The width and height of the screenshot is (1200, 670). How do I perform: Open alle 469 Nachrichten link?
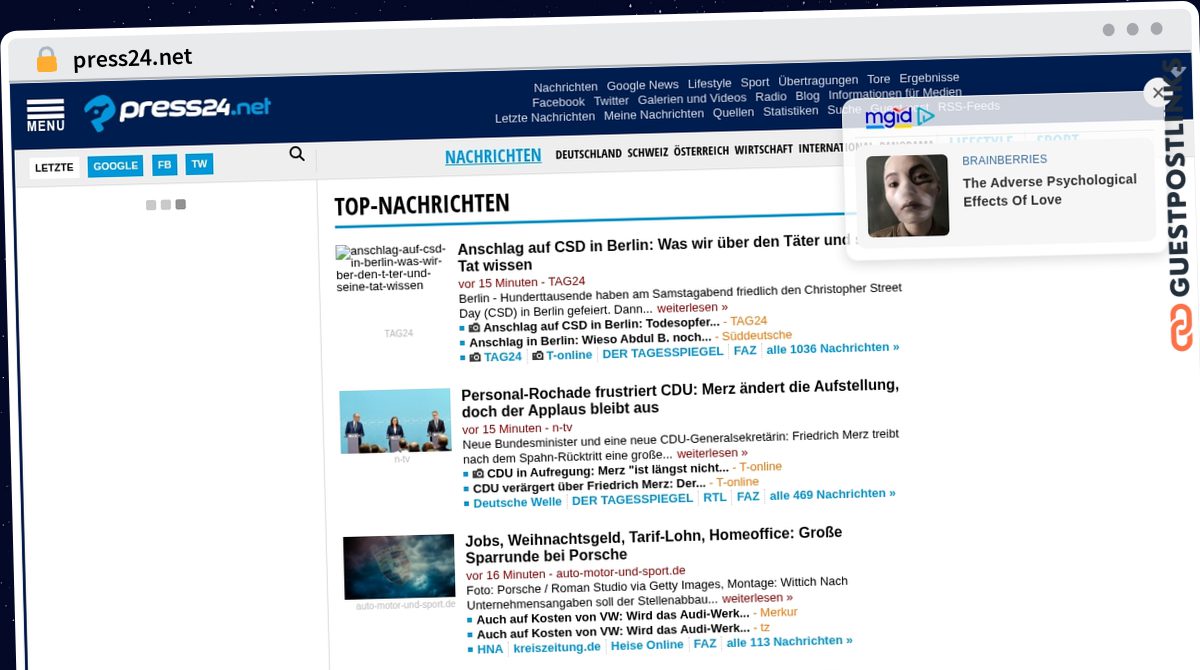click(x=833, y=495)
